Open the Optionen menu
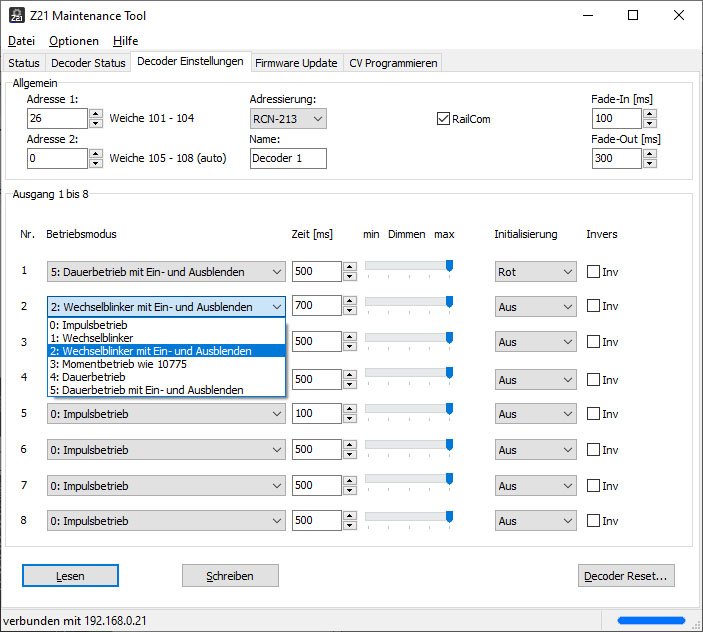The height and width of the screenshot is (632, 703). click(74, 41)
